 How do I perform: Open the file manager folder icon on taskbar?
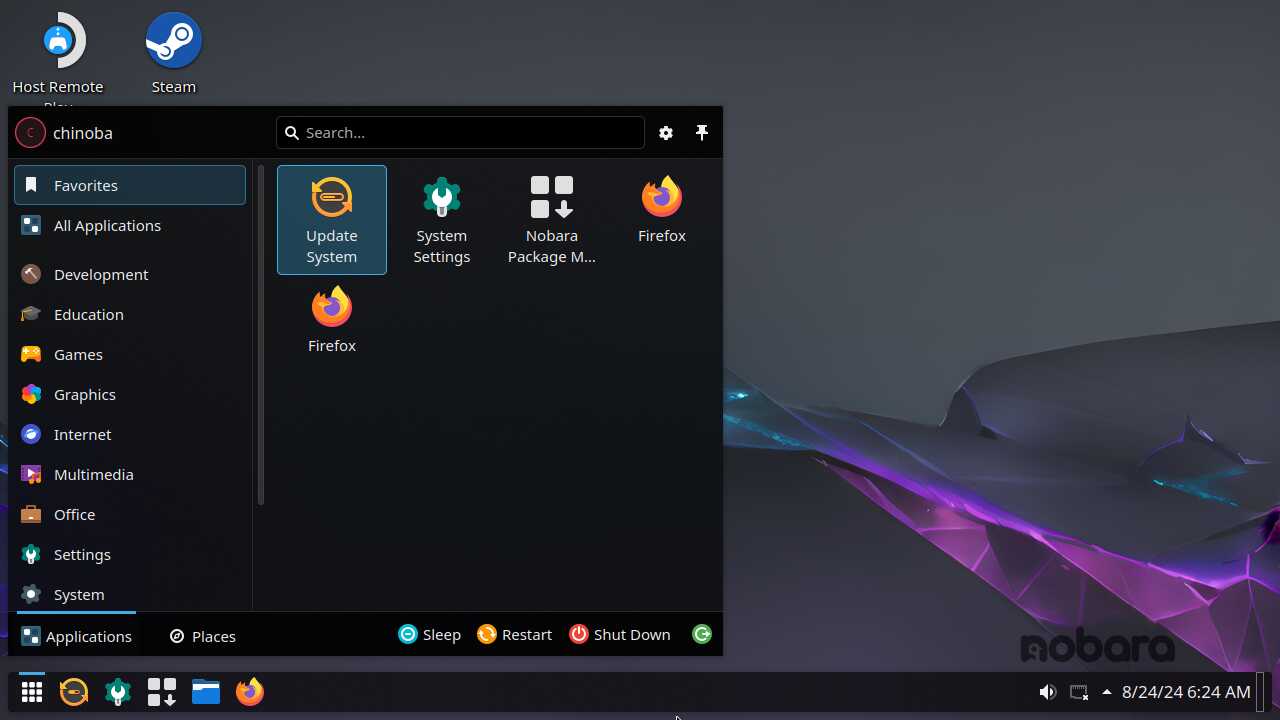206,691
